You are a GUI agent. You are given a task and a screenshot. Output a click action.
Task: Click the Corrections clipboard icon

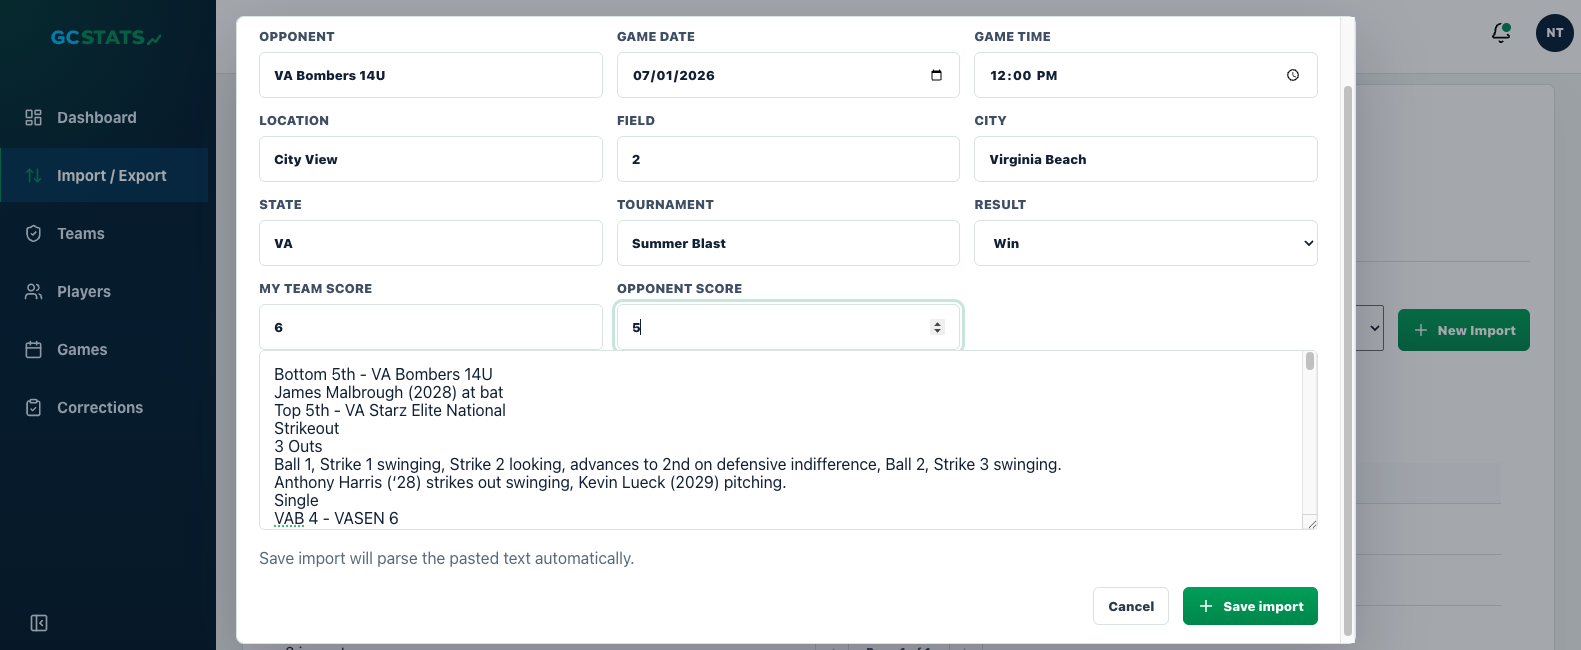(33, 408)
